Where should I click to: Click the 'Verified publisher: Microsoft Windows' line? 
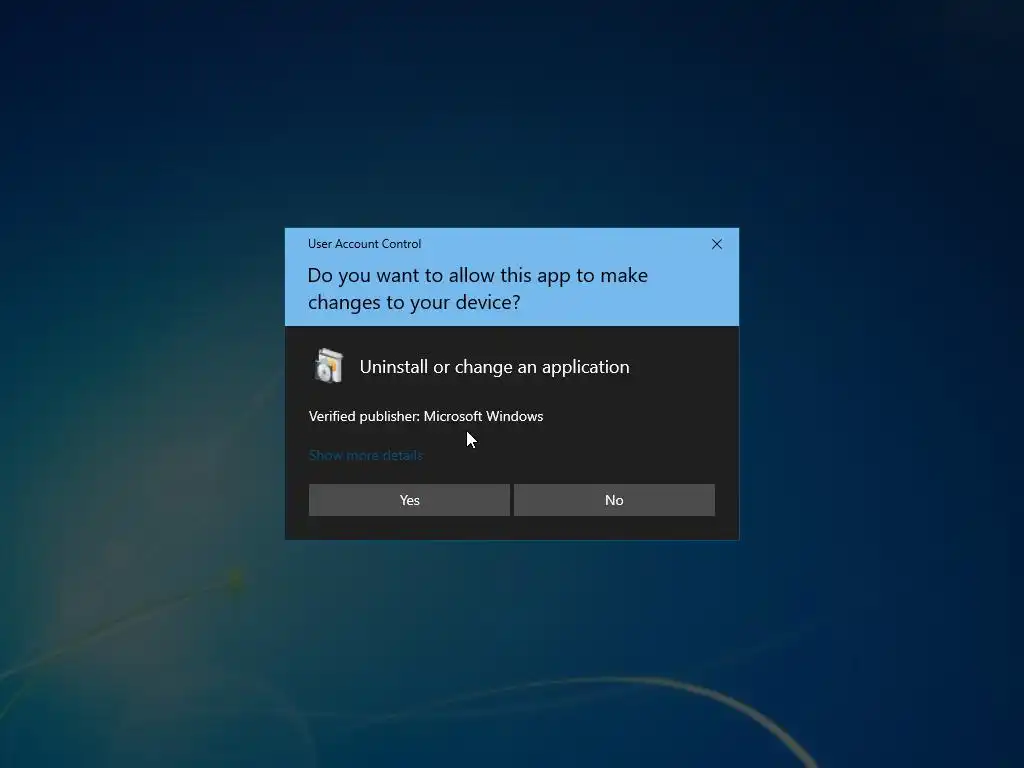tap(426, 416)
